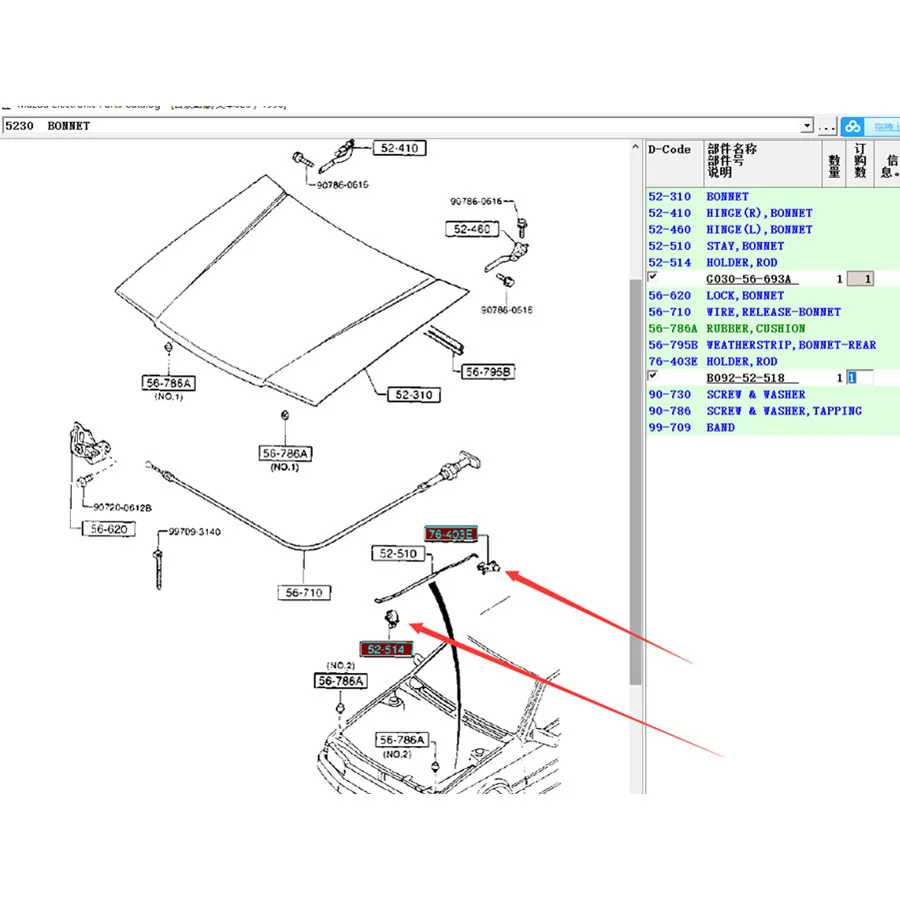Viewport: 900px width, 900px height.
Task: Select the 76-403E HOLDER,ROD row
Action: (773, 362)
